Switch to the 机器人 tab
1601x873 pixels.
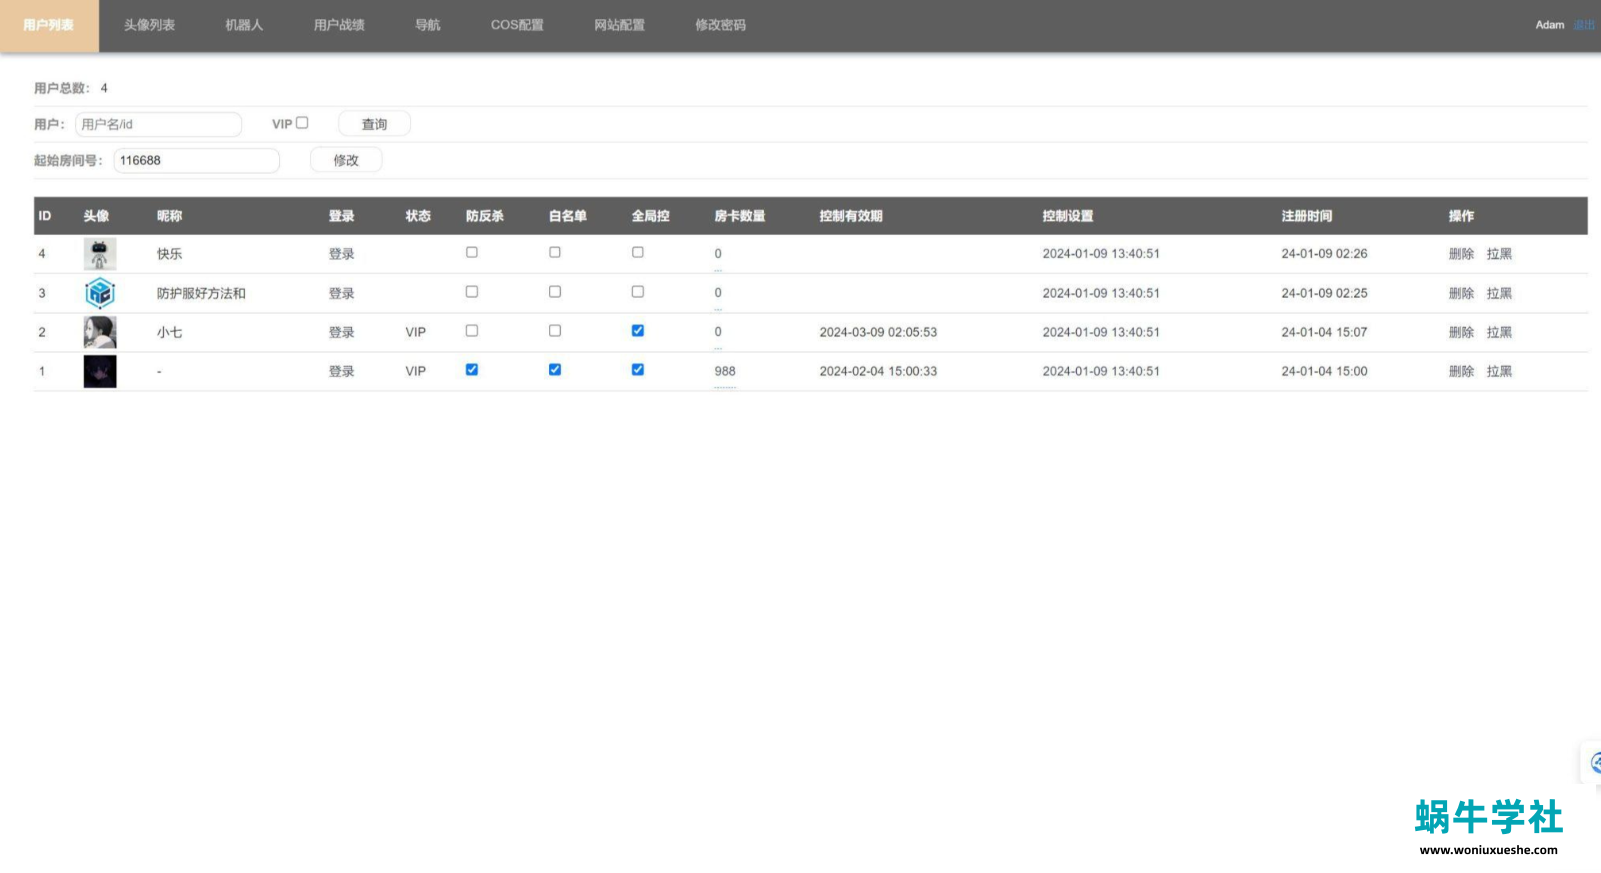pyautogui.click(x=244, y=25)
